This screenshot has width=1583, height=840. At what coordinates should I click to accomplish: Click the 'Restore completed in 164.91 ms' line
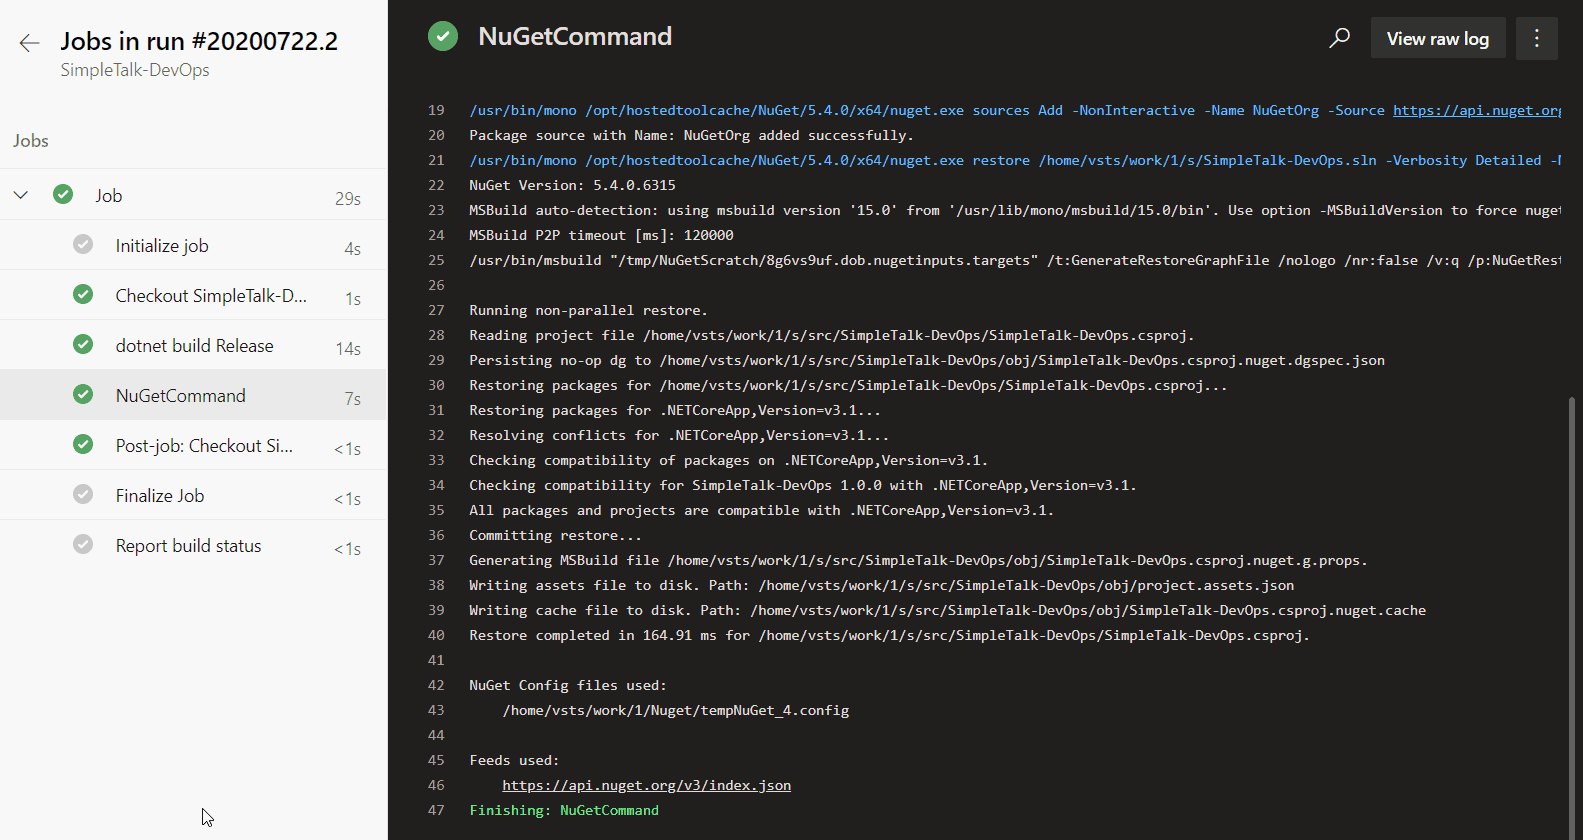pyautogui.click(x=889, y=635)
